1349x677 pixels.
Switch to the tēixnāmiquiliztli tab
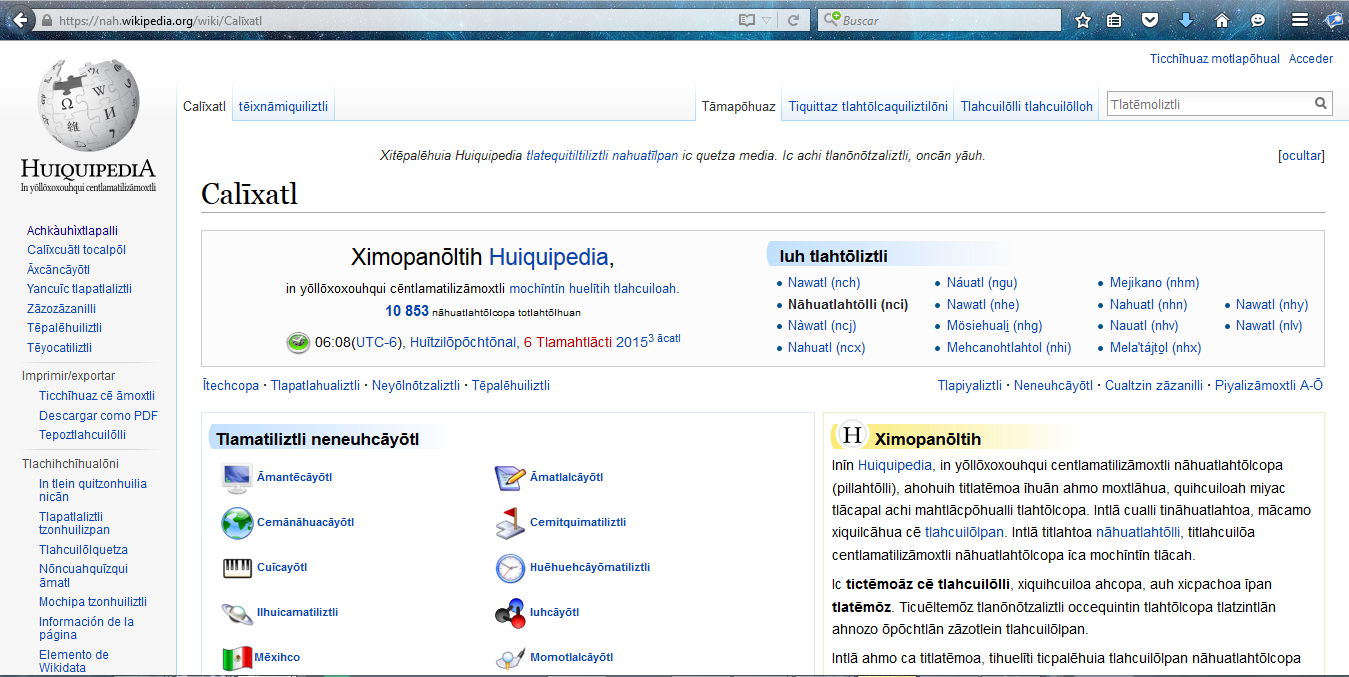coord(283,106)
